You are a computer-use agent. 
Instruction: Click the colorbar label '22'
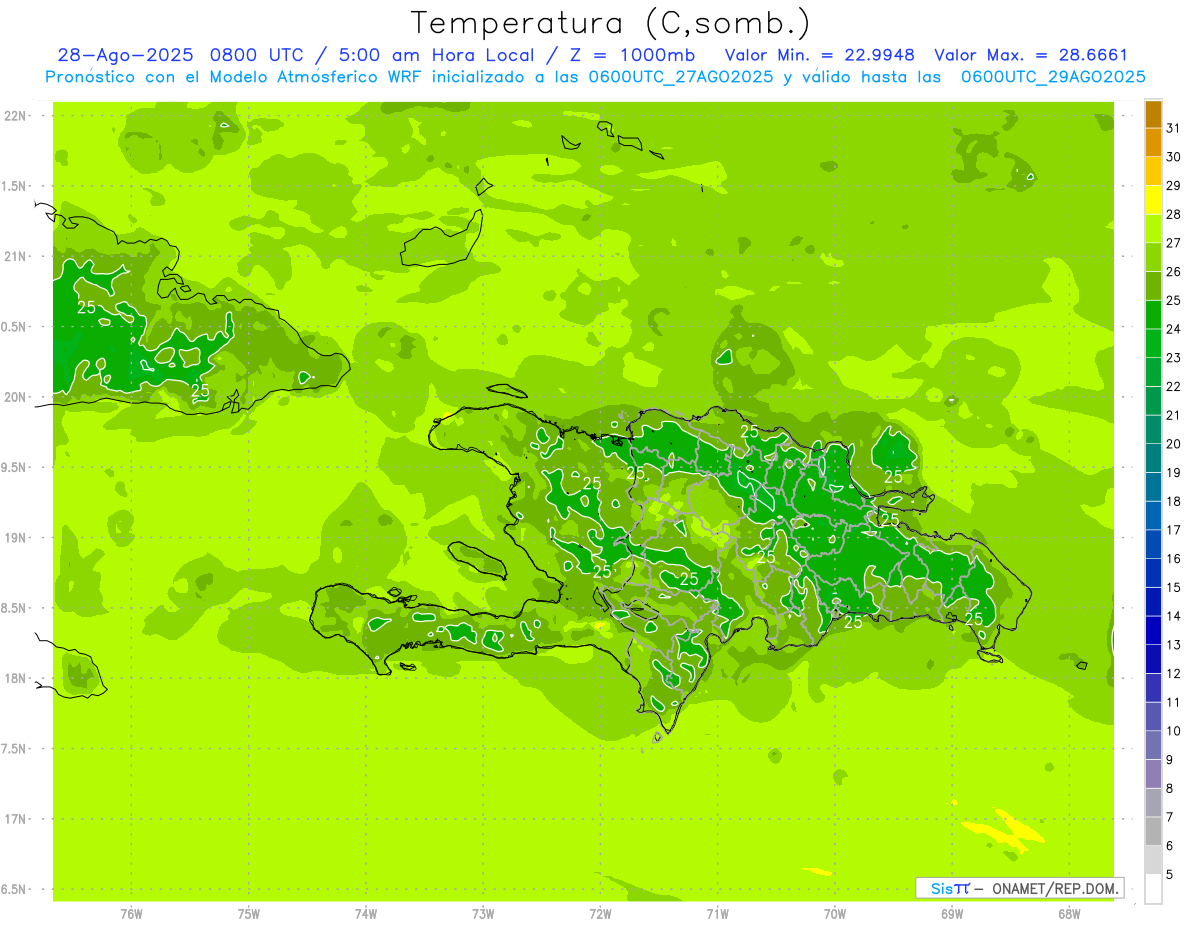[x=1173, y=386]
